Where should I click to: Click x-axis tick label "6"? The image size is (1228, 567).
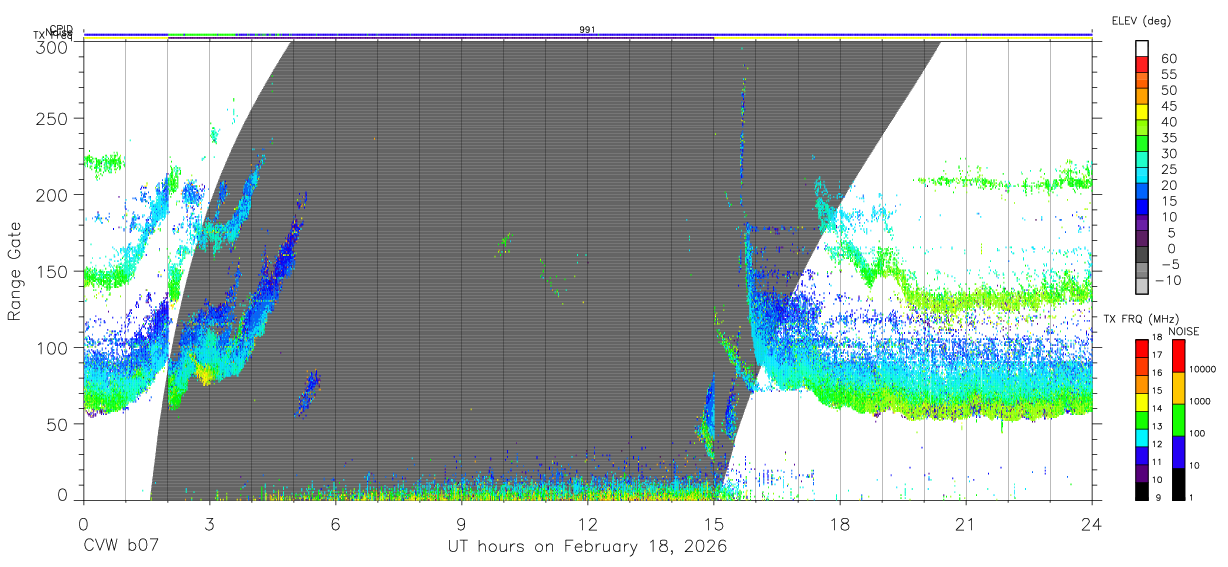(x=335, y=524)
